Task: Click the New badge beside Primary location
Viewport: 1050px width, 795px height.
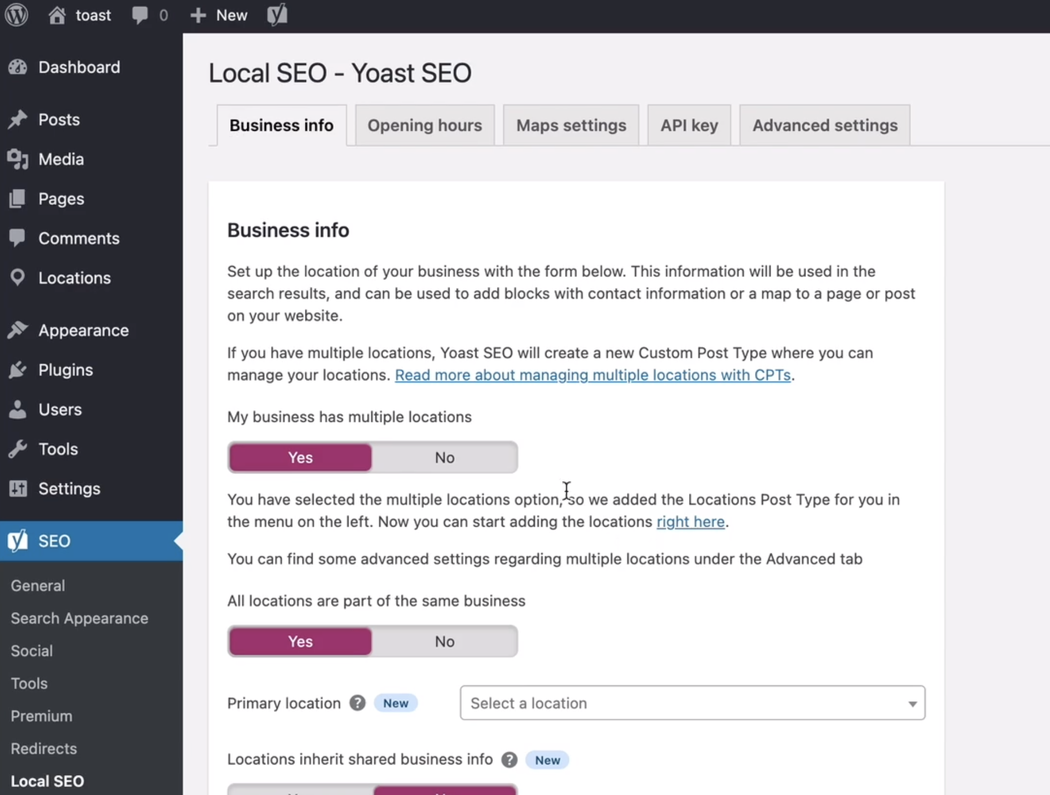Action: pos(396,703)
